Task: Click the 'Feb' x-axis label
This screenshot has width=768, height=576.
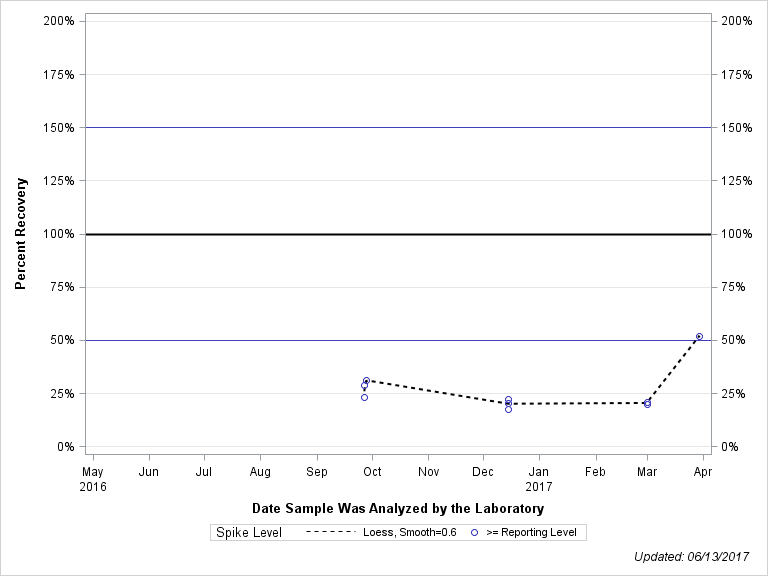Action: point(596,472)
